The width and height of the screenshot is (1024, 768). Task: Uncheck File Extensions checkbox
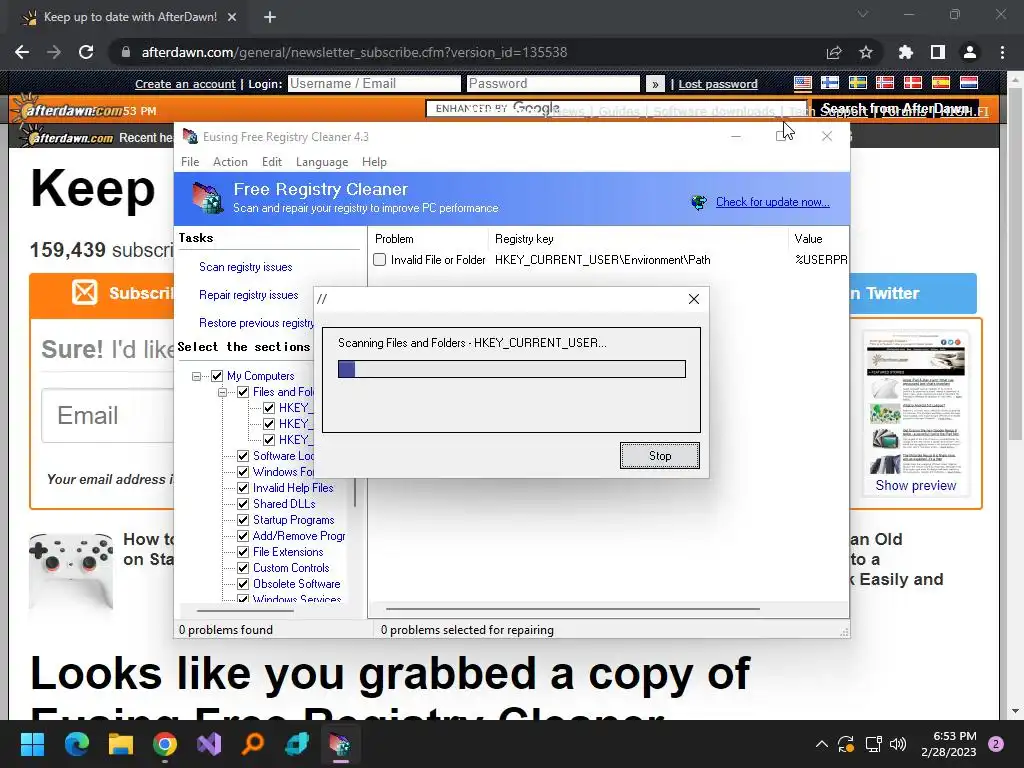243,552
